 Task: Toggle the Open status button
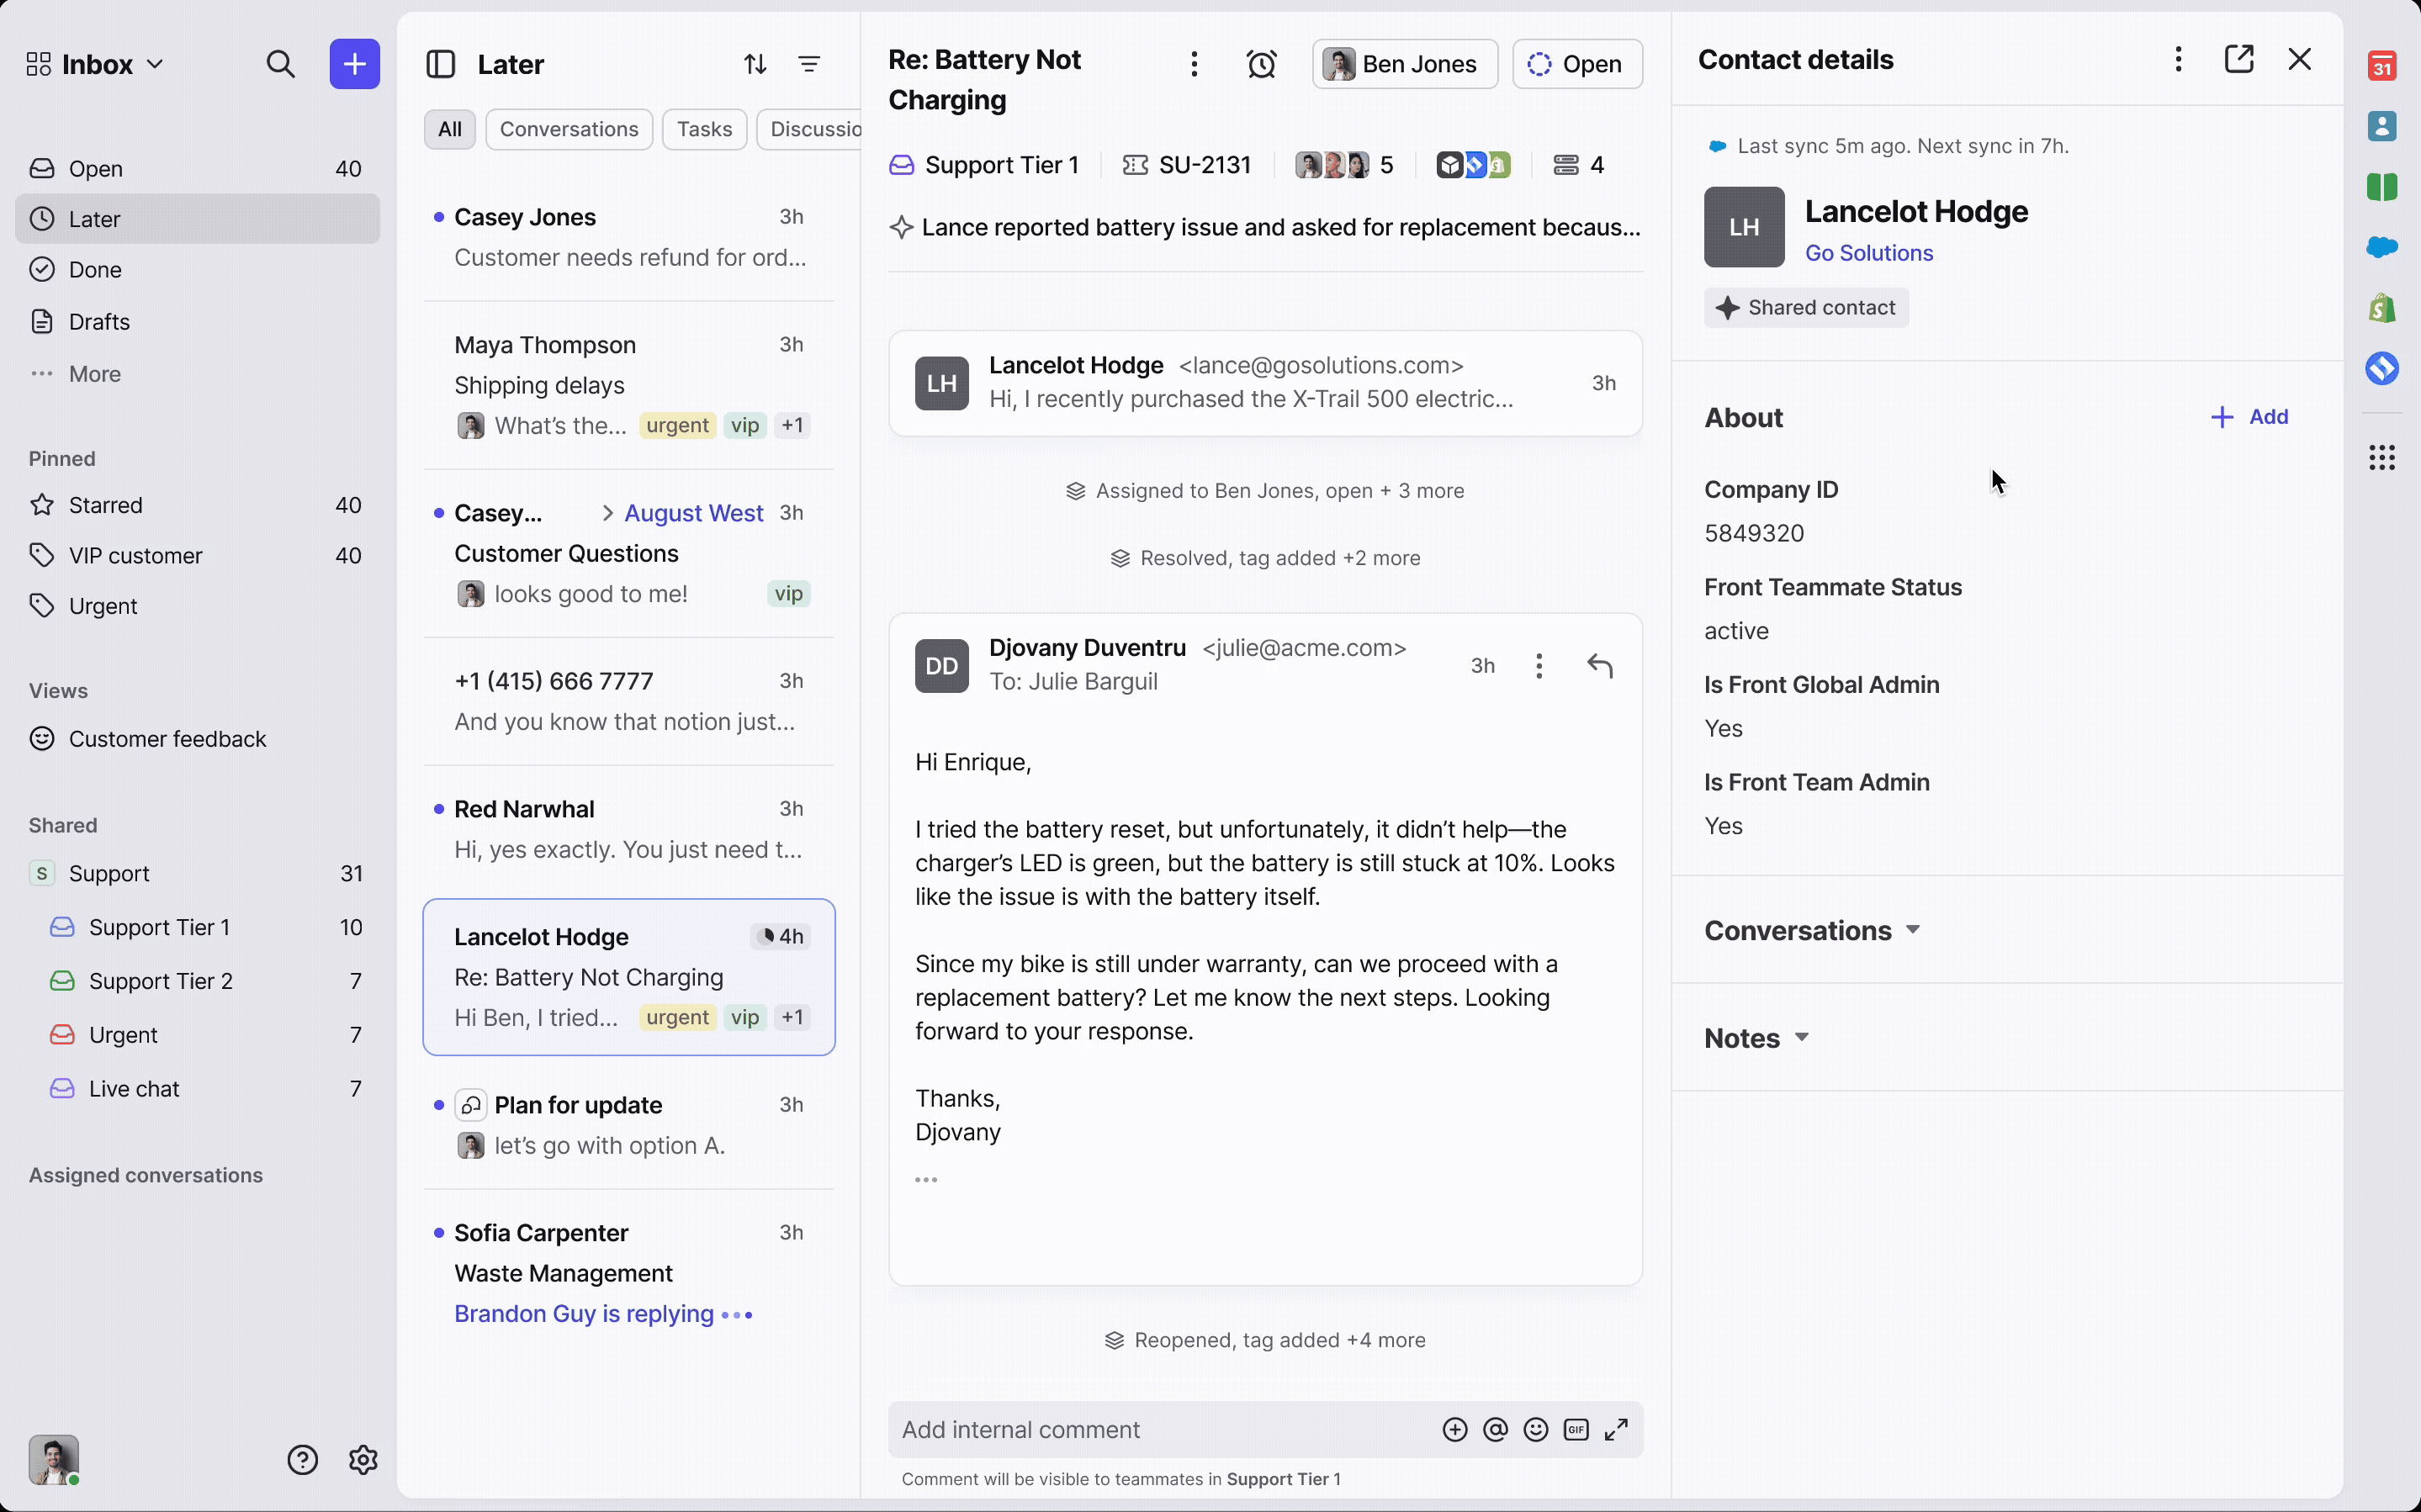[x=1576, y=64]
